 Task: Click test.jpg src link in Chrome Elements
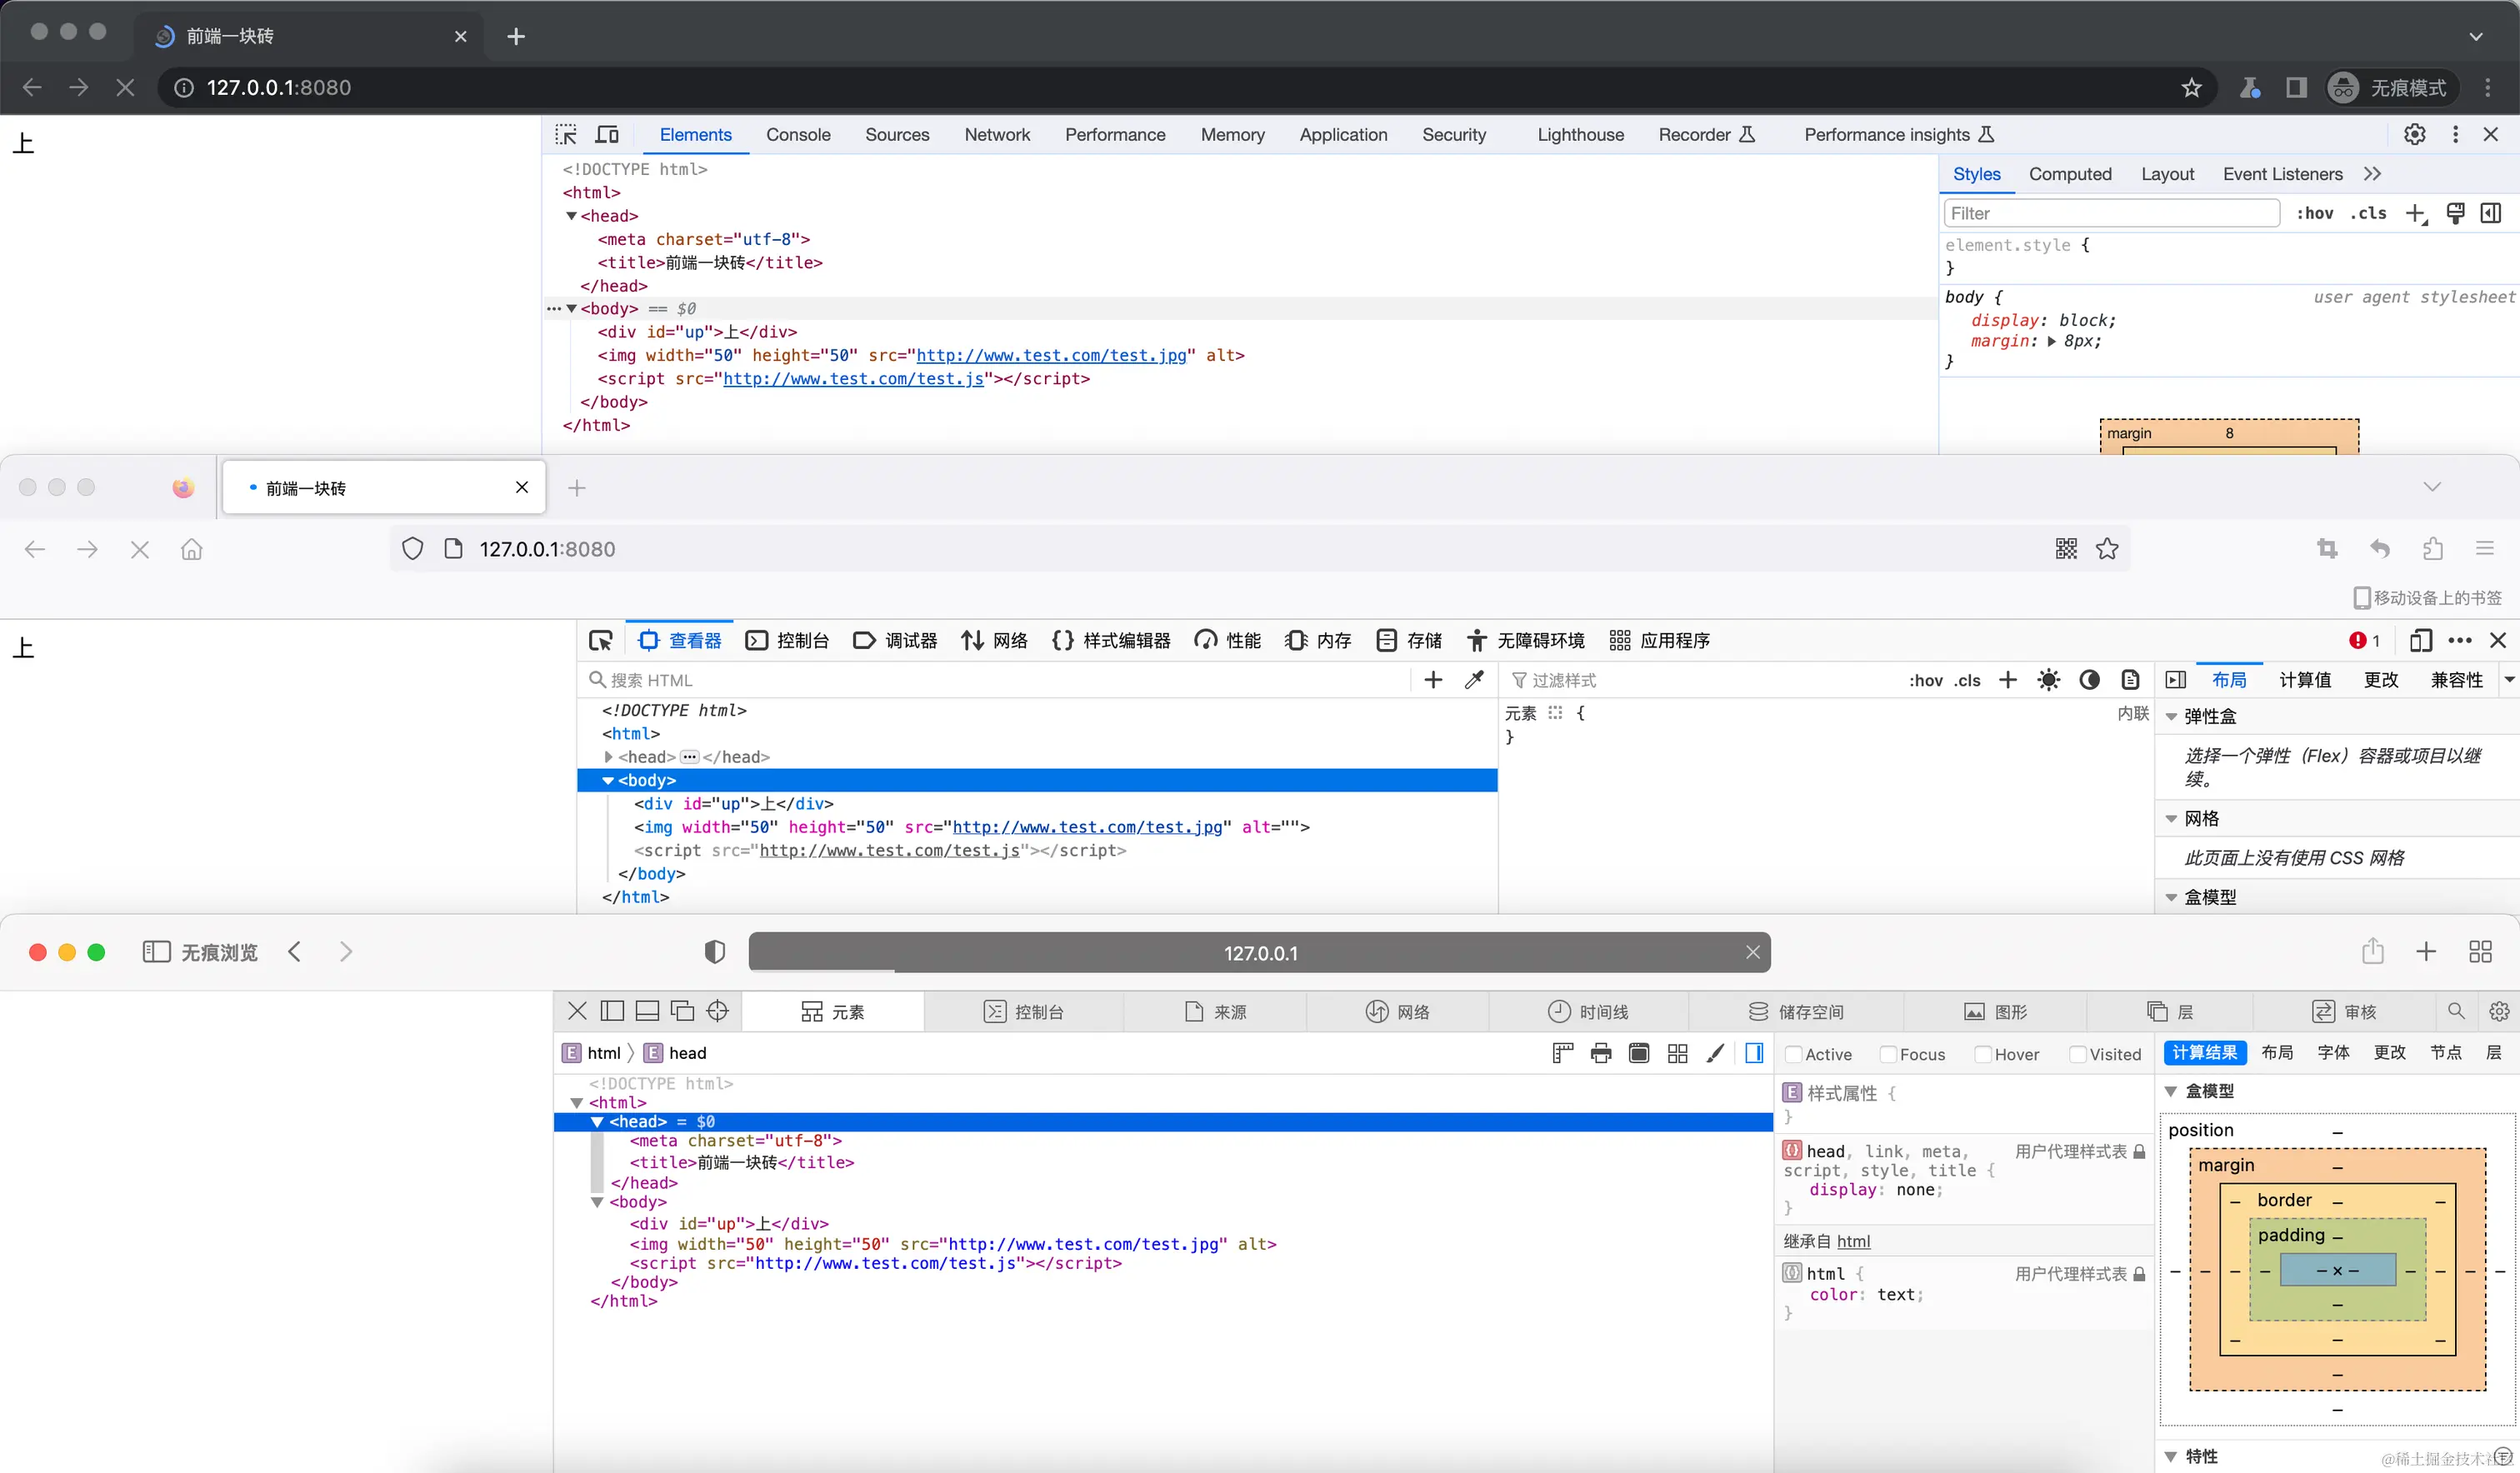[1051, 355]
